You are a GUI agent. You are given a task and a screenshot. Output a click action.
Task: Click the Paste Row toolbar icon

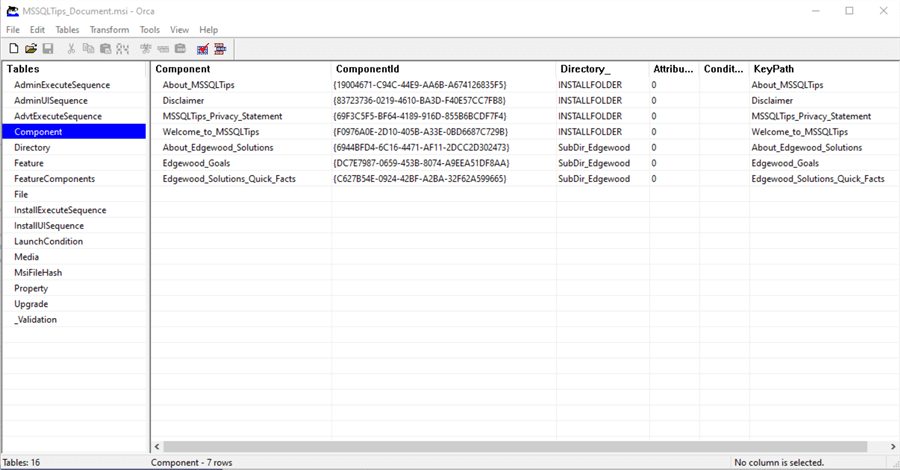point(180,49)
